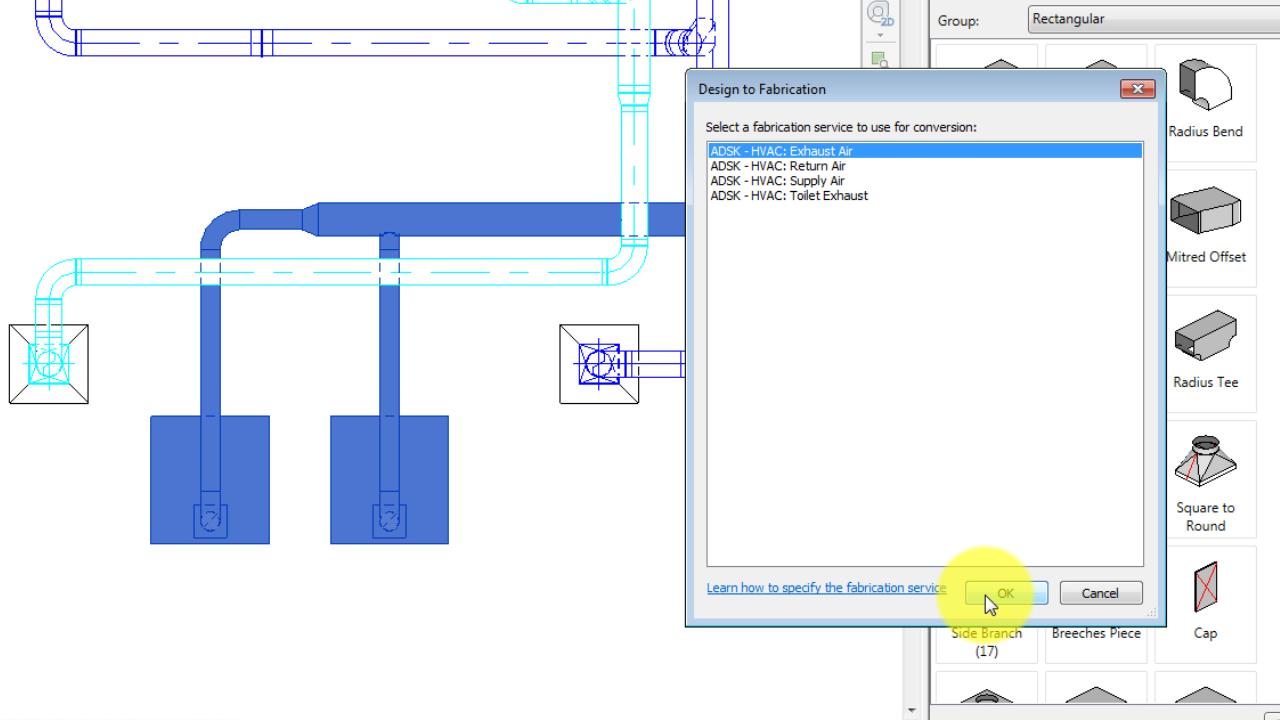Image resolution: width=1280 pixels, height=720 pixels.
Task: Pick the Side Branch (17) part
Action: point(986,642)
